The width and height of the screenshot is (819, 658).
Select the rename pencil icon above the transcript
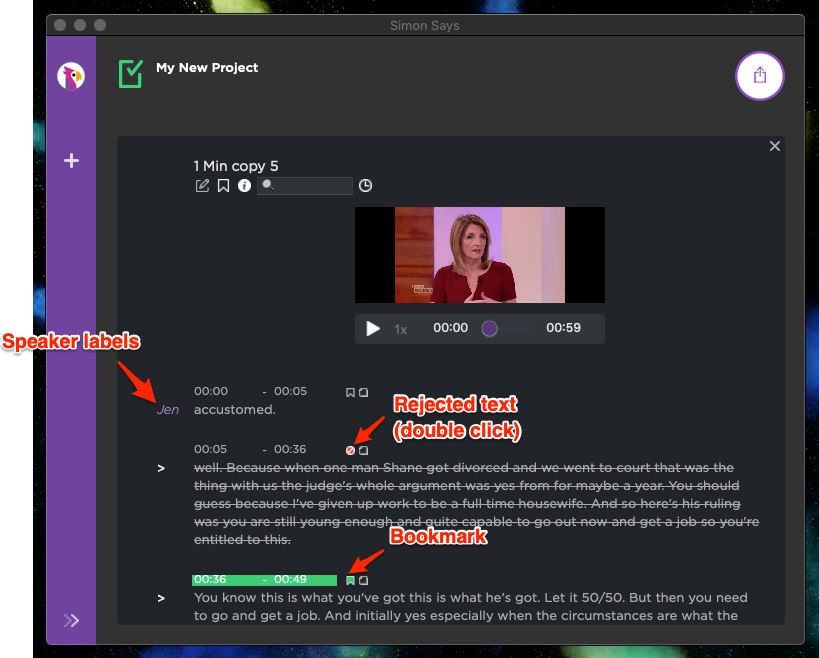coord(202,186)
